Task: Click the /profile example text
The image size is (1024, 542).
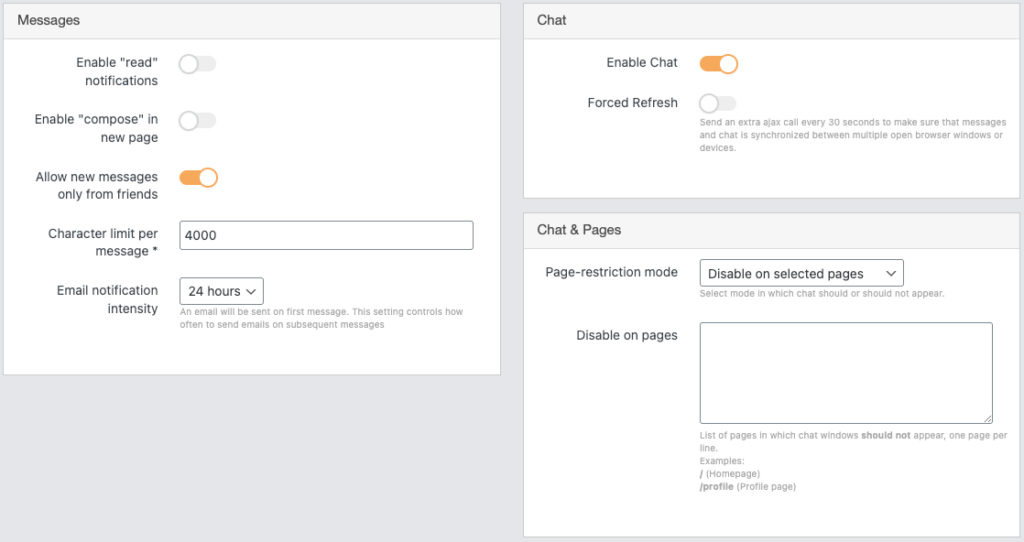Action: pyautogui.click(x=717, y=487)
